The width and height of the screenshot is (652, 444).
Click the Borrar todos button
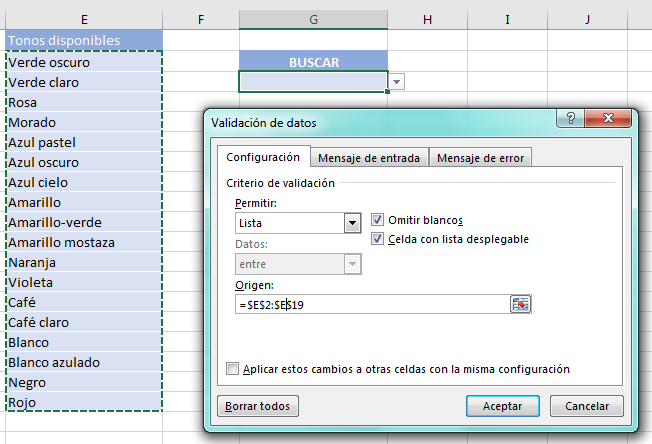pos(257,406)
